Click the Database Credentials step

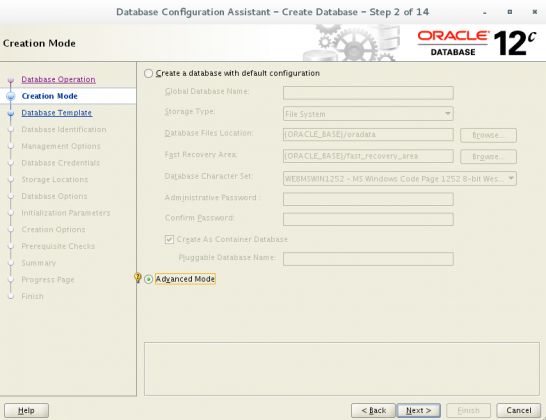(x=61, y=163)
